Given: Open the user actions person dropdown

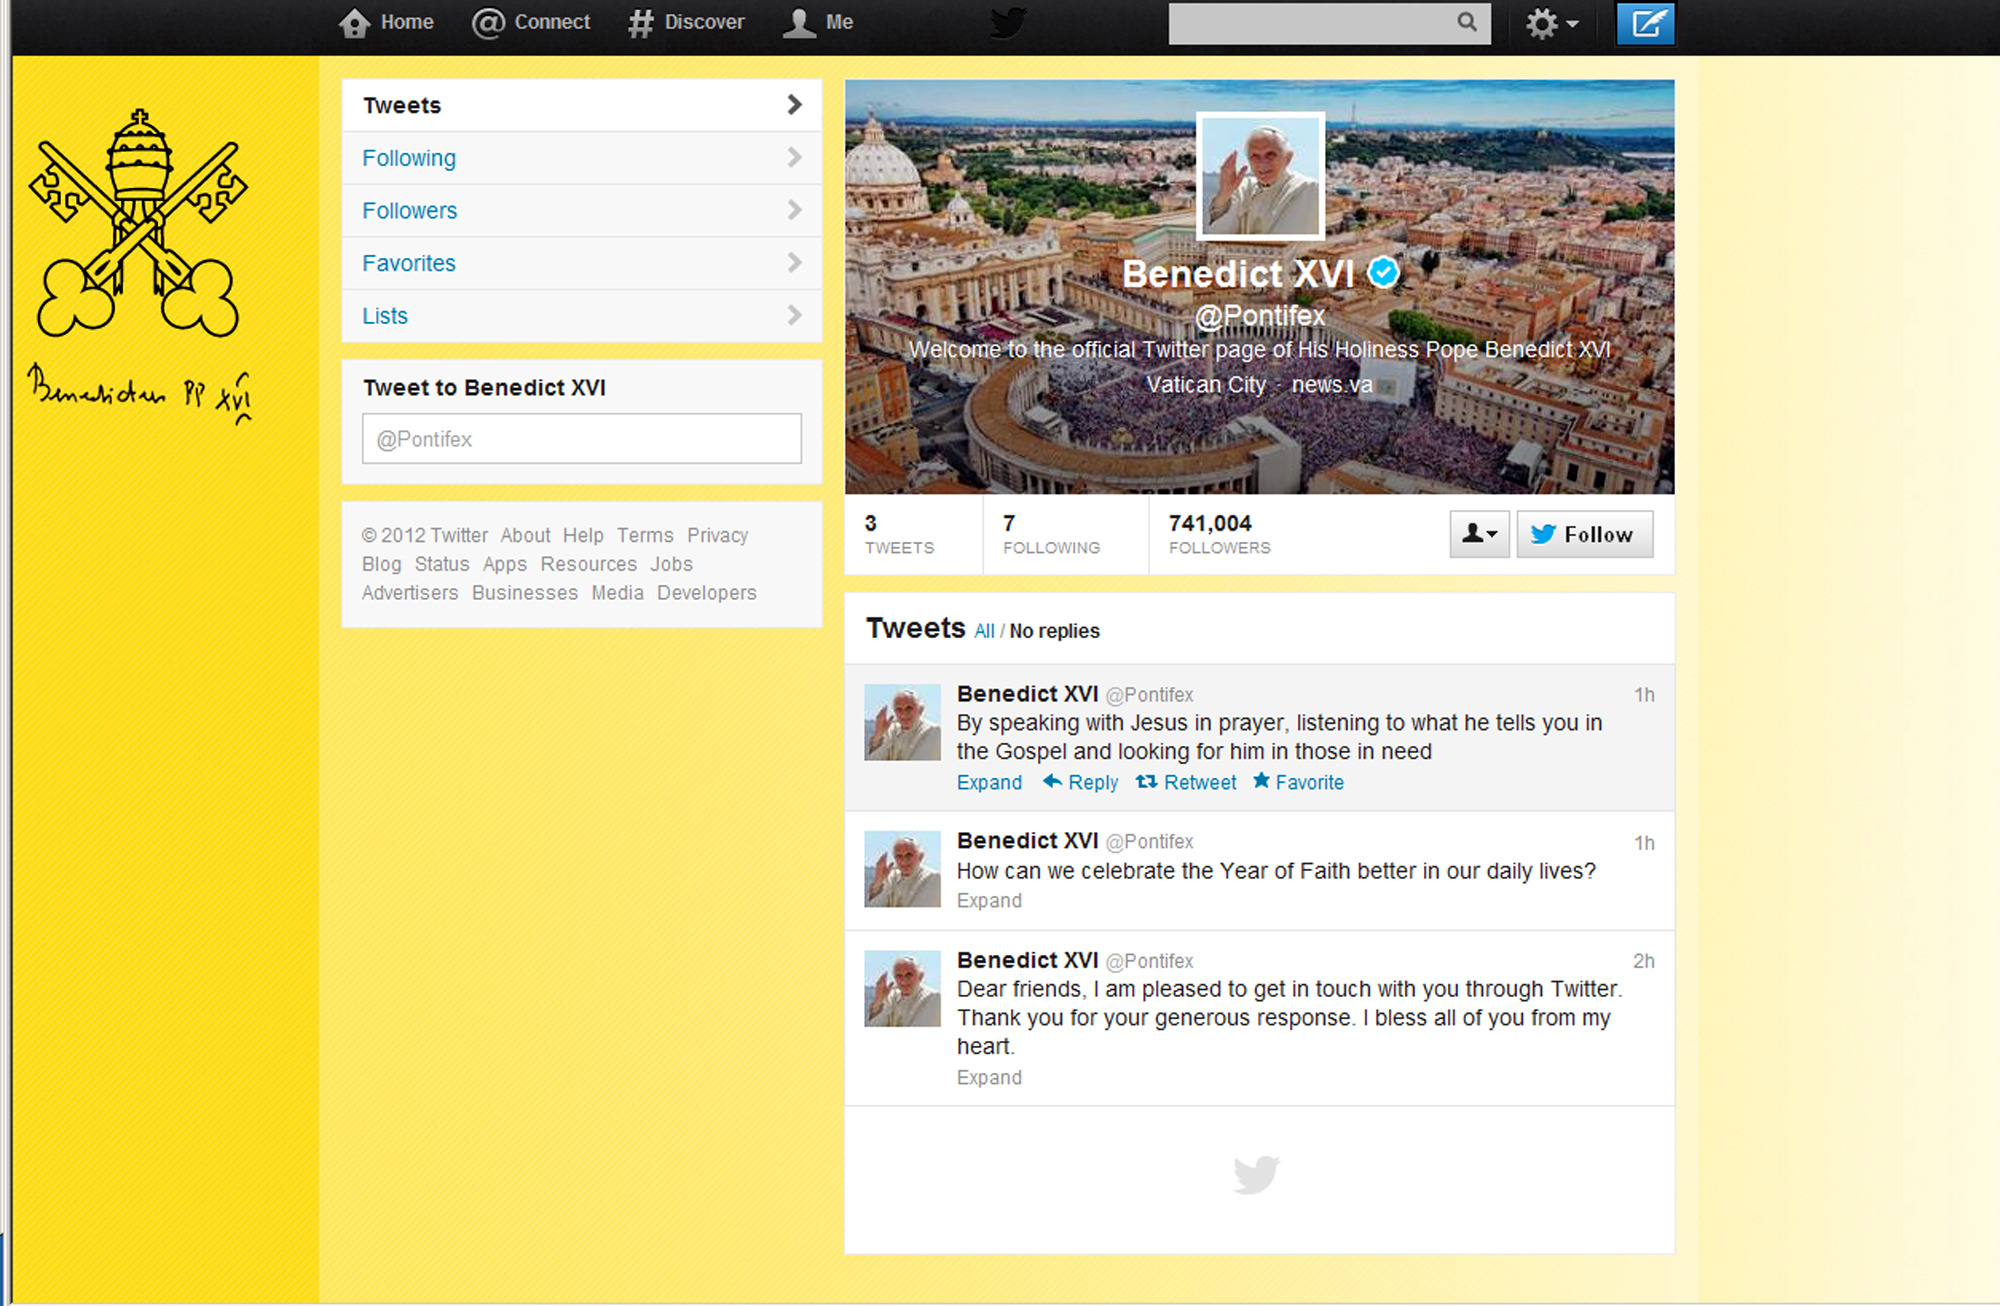Looking at the screenshot, I should 1479,534.
